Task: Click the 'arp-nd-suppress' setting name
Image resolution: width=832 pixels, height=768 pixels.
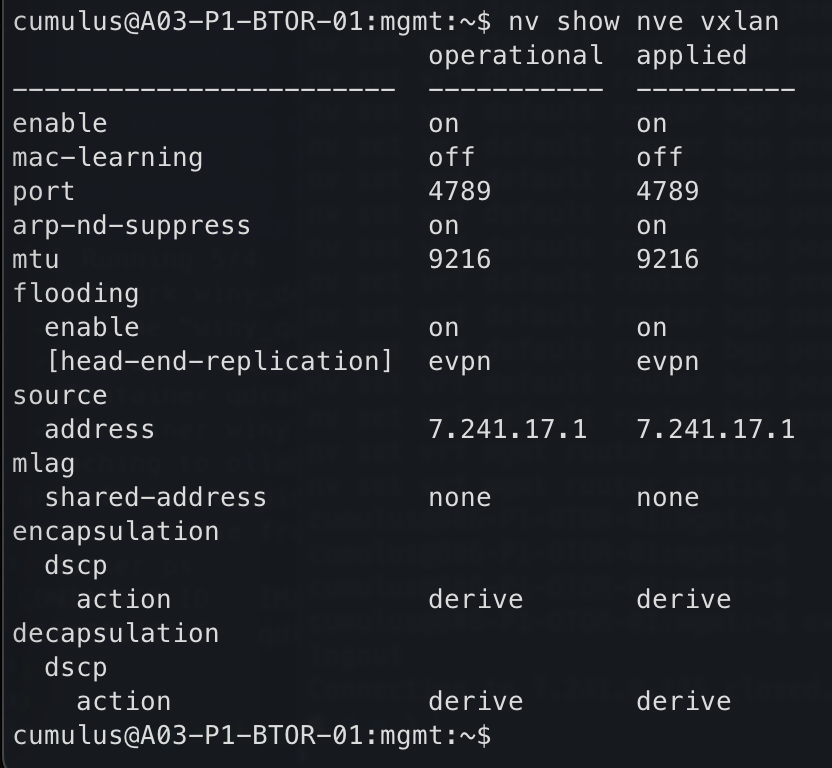Action: (x=131, y=225)
